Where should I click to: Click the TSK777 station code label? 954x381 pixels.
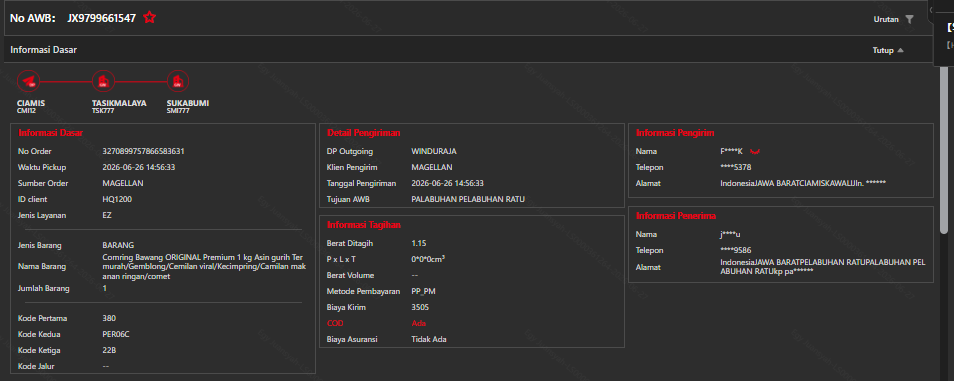coord(103,111)
